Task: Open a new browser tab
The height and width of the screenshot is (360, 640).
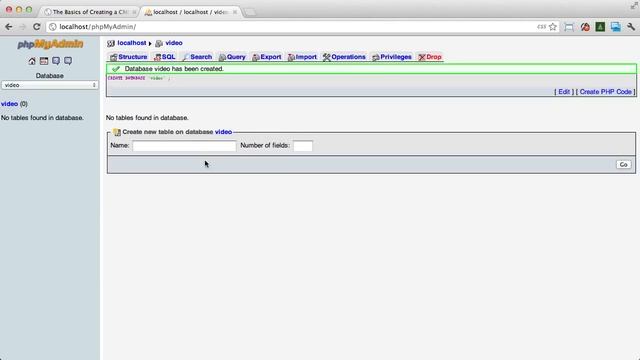Action: 250,12
